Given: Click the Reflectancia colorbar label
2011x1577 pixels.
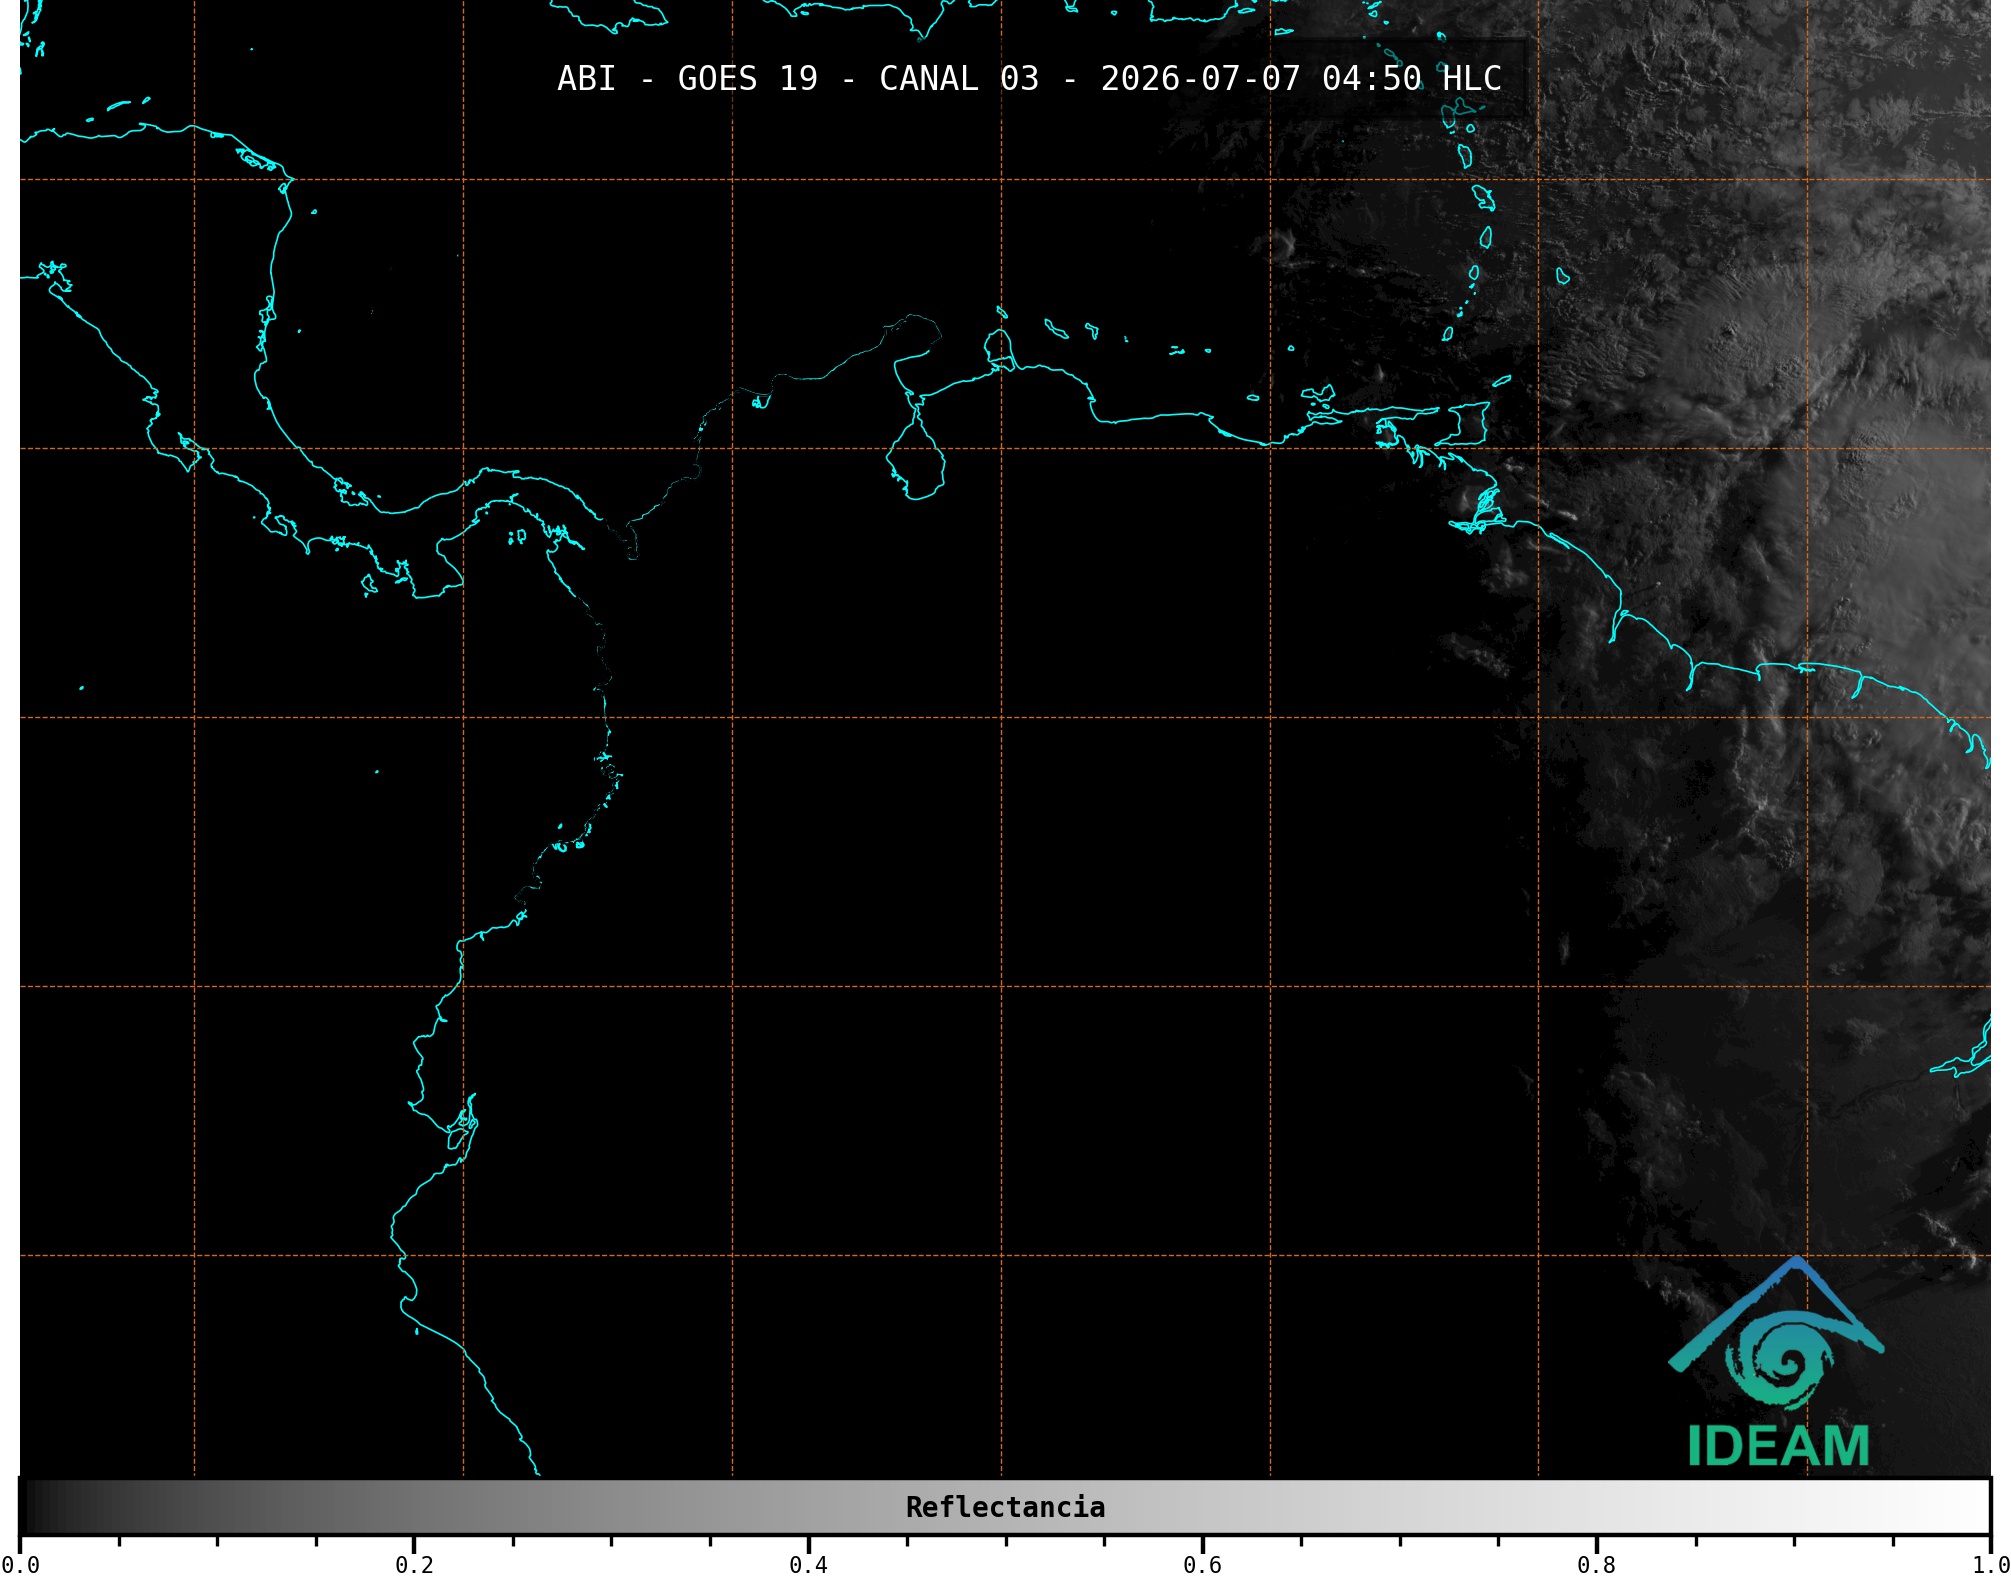Looking at the screenshot, I should (1005, 1507).
